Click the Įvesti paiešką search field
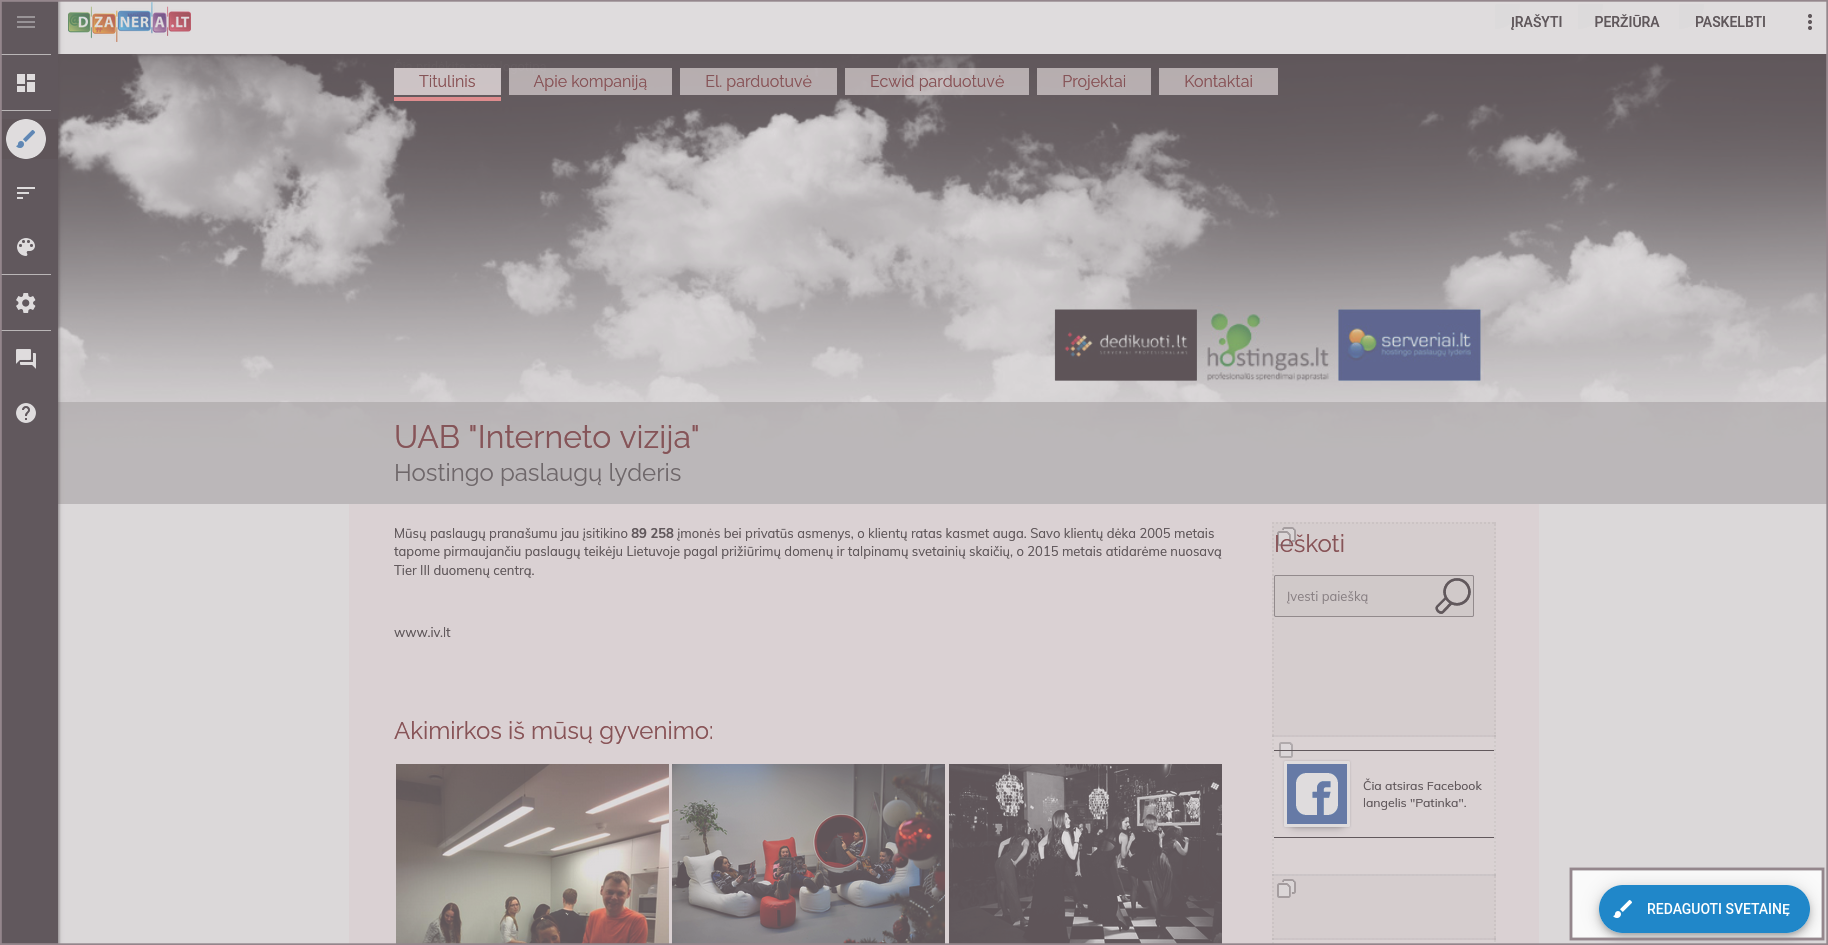1828x945 pixels. [1353, 596]
